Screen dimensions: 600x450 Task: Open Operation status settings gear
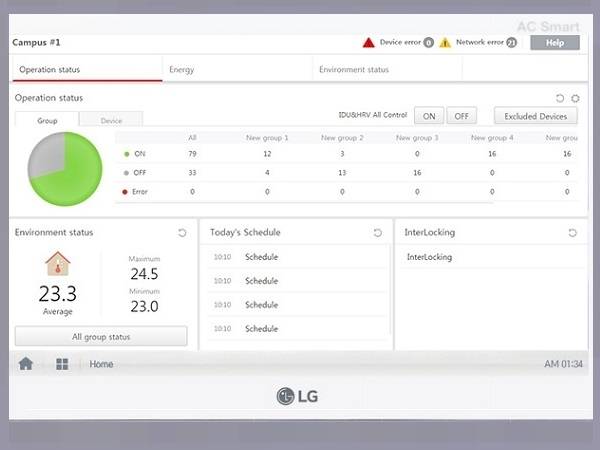pos(575,98)
